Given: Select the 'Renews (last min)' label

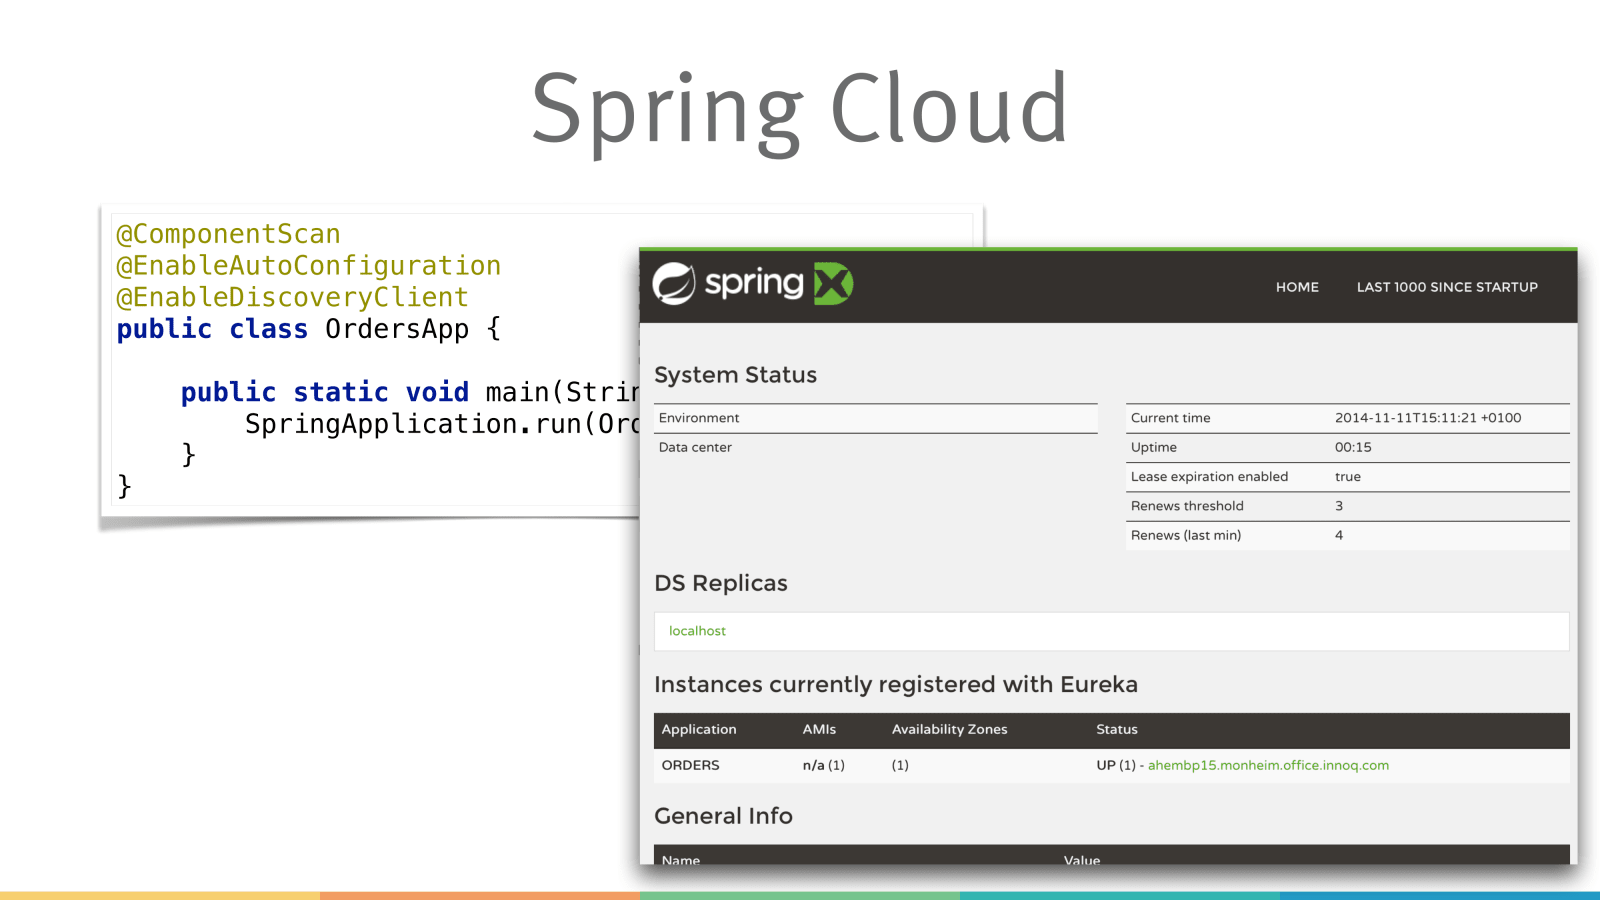Looking at the screenshot, I should pos(1186,535).
